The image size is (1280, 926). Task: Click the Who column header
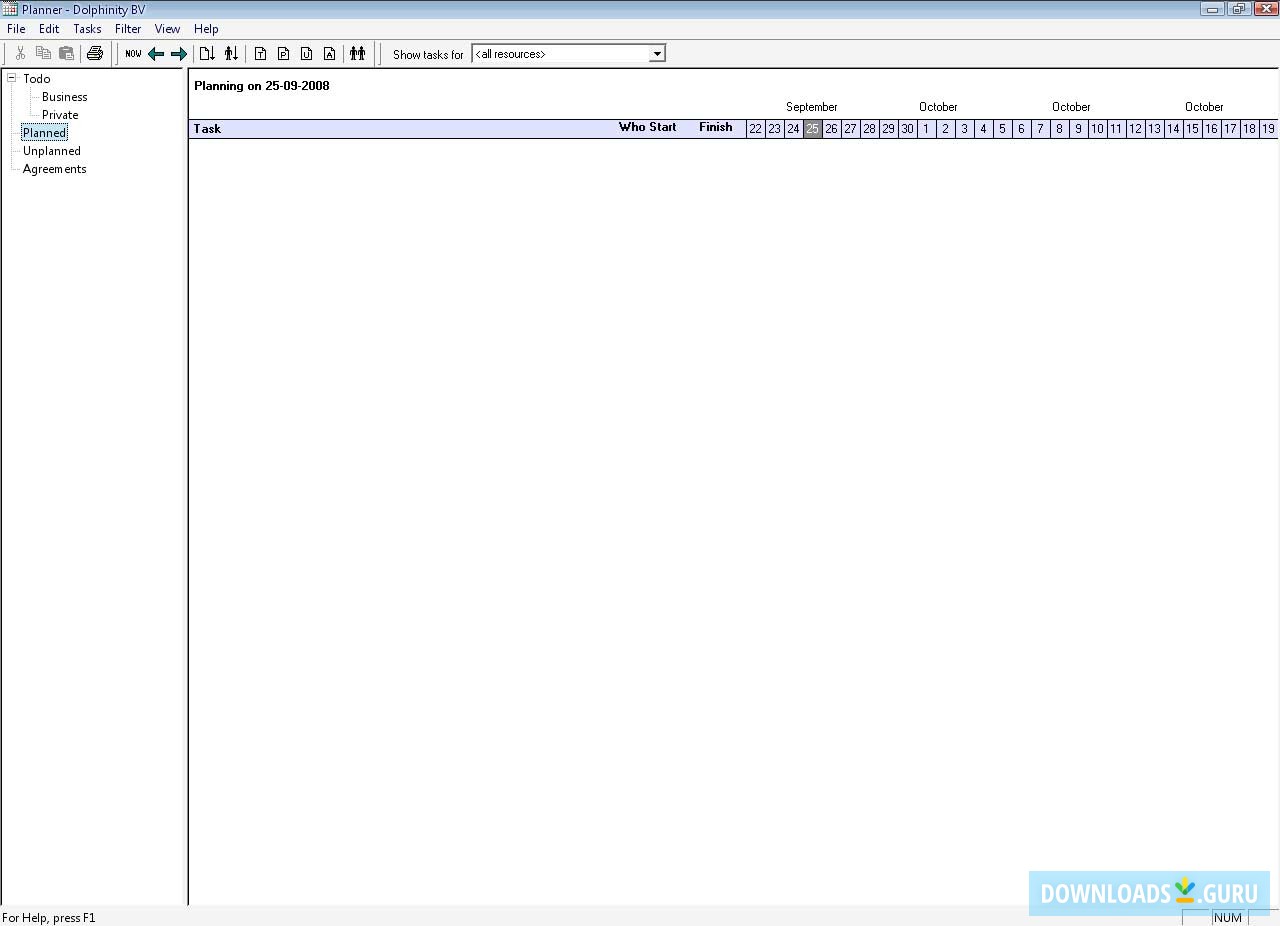pyautogui.click(x=632, y=127)
